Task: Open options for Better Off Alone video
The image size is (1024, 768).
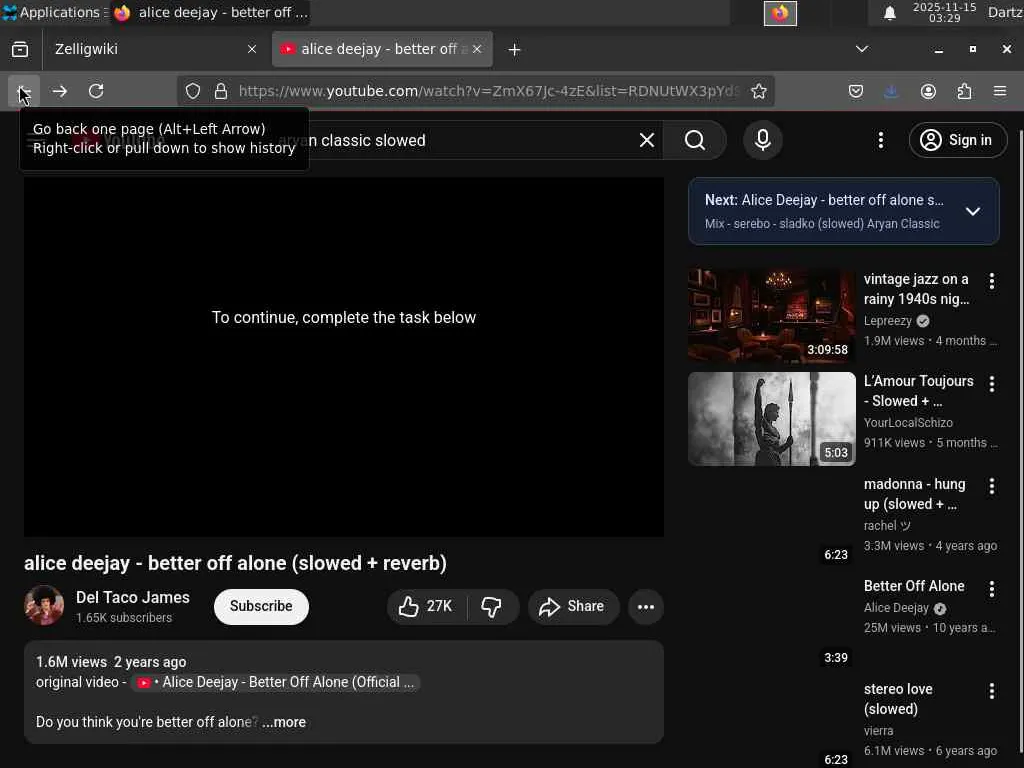Action: click(991, 589)
